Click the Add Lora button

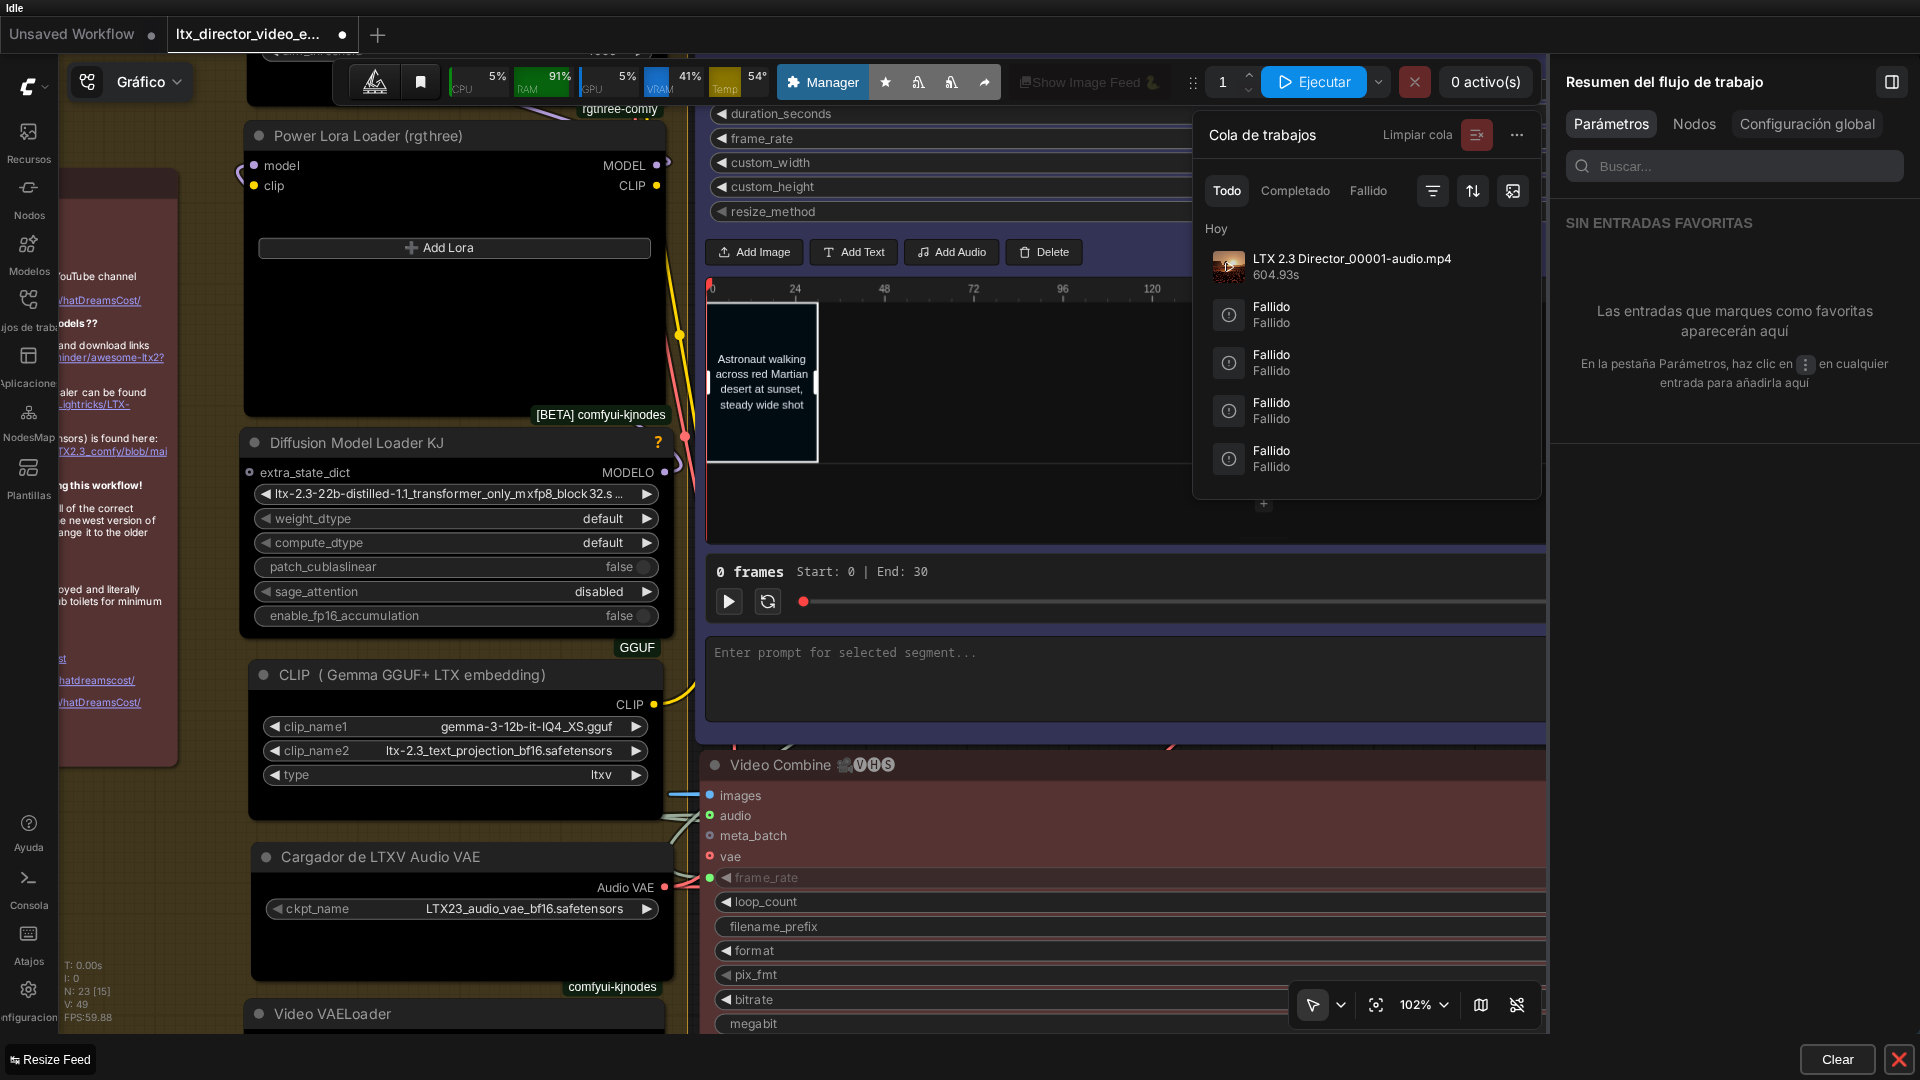(x=454, y=248)
